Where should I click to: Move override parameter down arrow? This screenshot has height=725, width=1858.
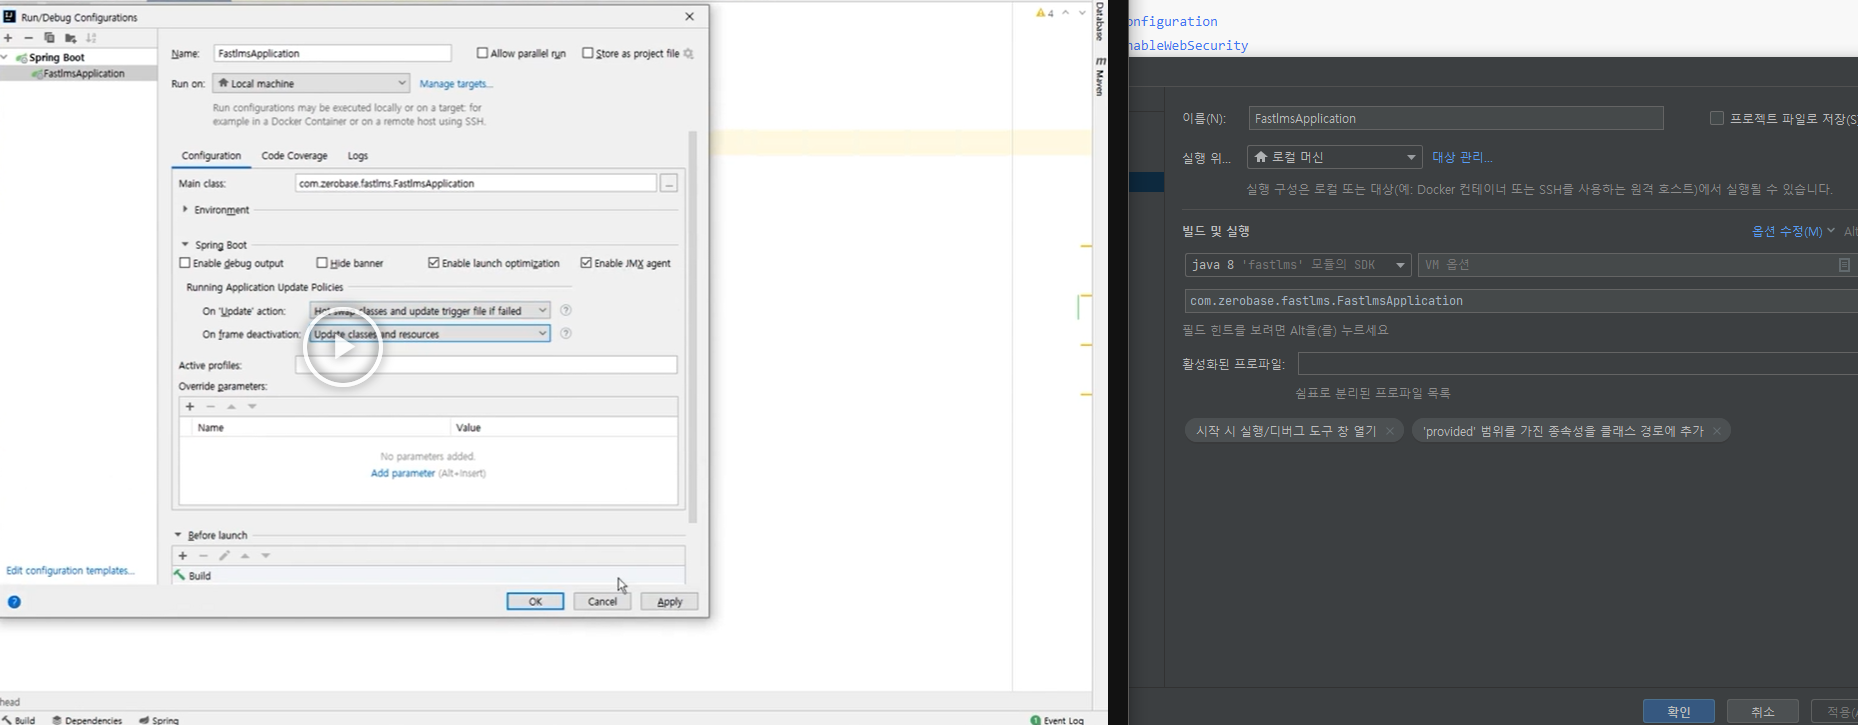tap(252, 406)
